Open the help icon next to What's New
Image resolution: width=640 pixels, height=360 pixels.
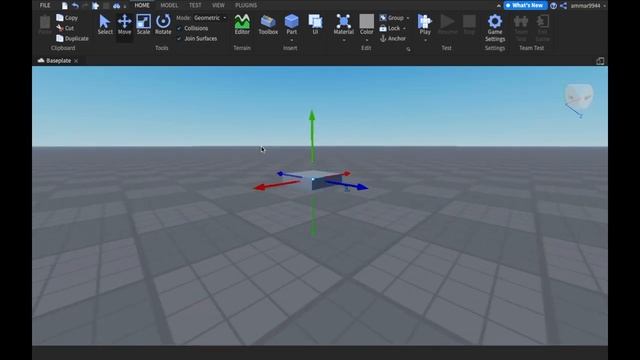pyautogui.click(x=553, y=6)
